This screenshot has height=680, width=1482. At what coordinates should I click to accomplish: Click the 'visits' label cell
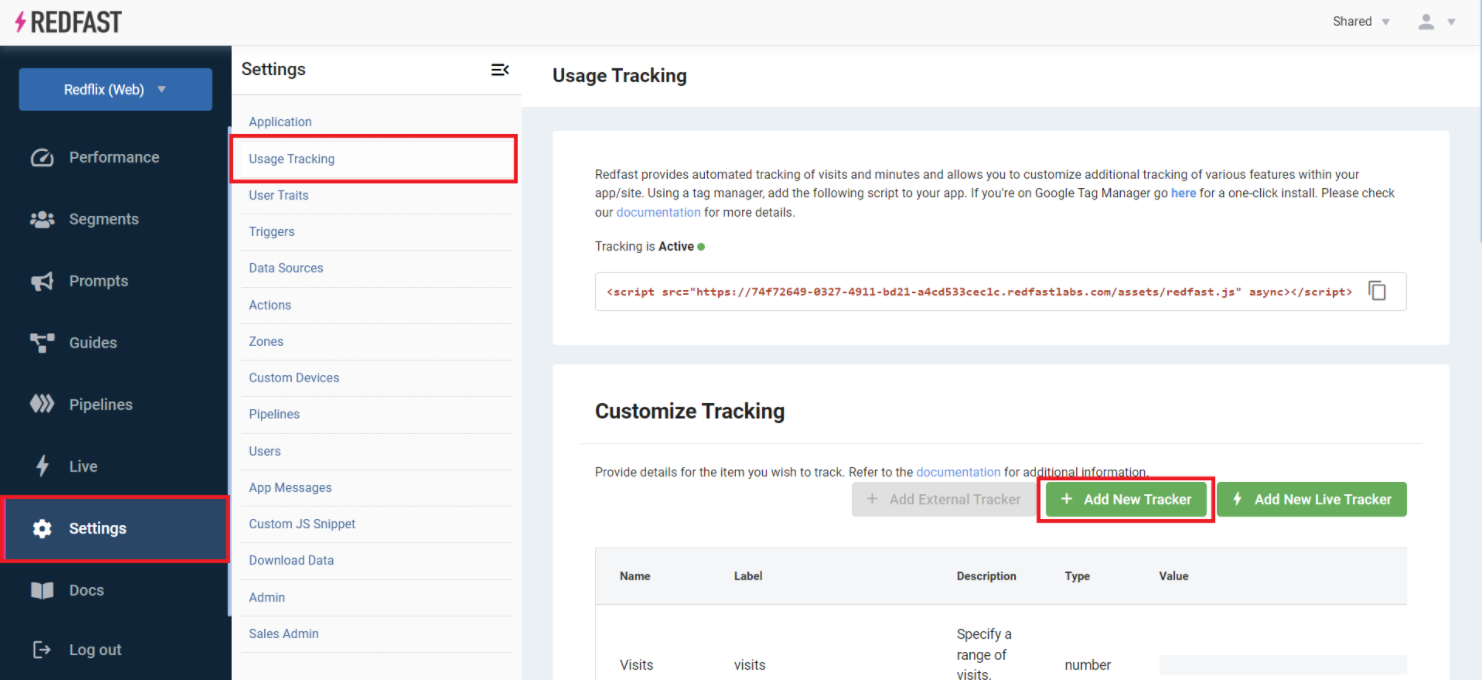(x=749, y=665)
